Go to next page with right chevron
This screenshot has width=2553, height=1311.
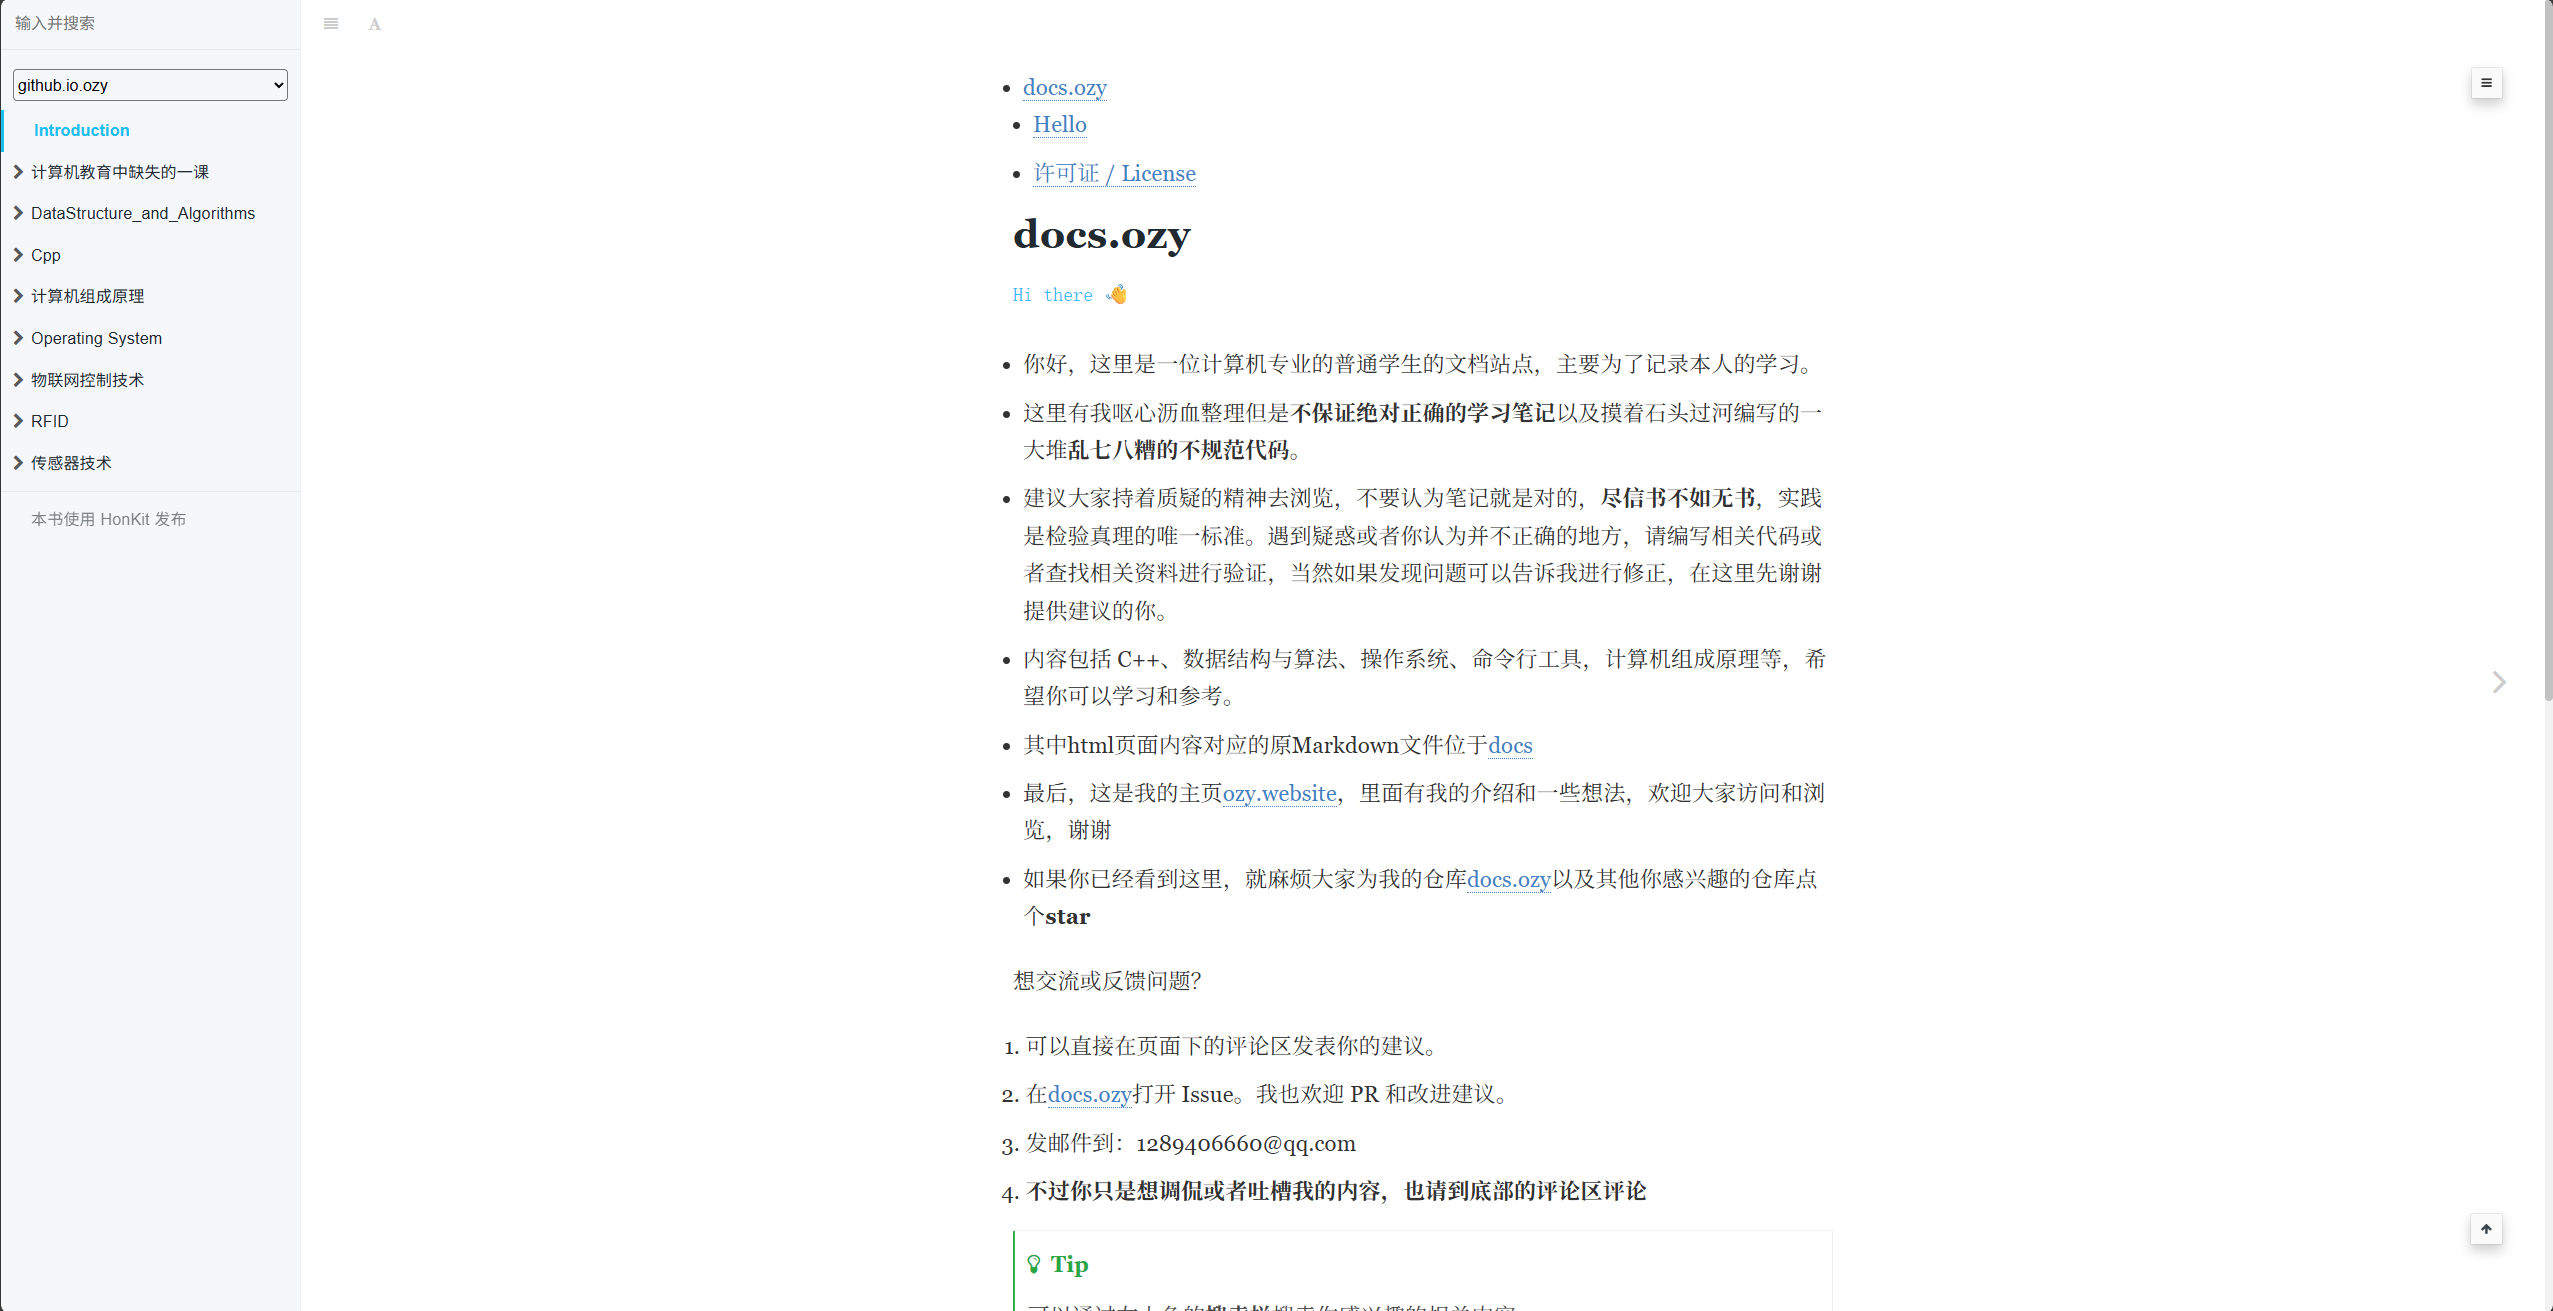(x=2499, y=682)
